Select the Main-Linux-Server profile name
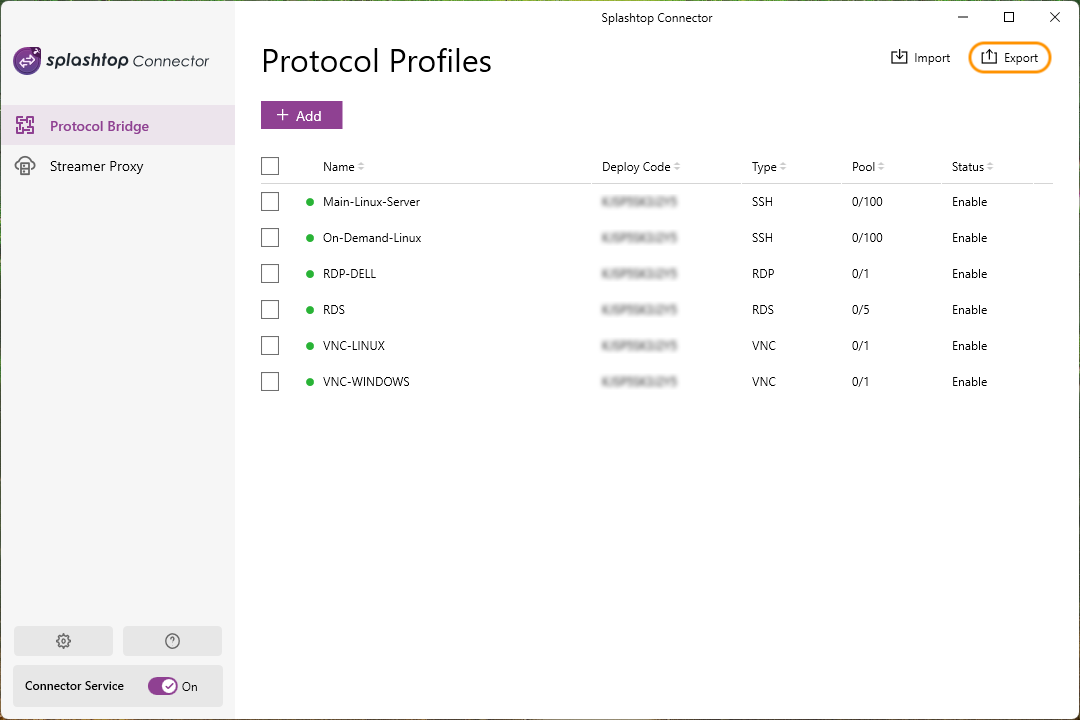The width and height of the screenshot is (1080, 720). [x=371, y=202]
